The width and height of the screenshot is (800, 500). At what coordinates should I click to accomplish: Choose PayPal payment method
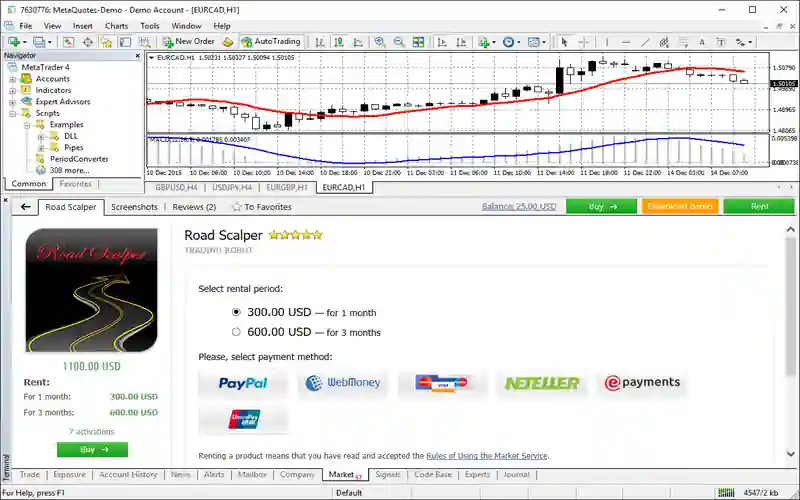(243, 383)
